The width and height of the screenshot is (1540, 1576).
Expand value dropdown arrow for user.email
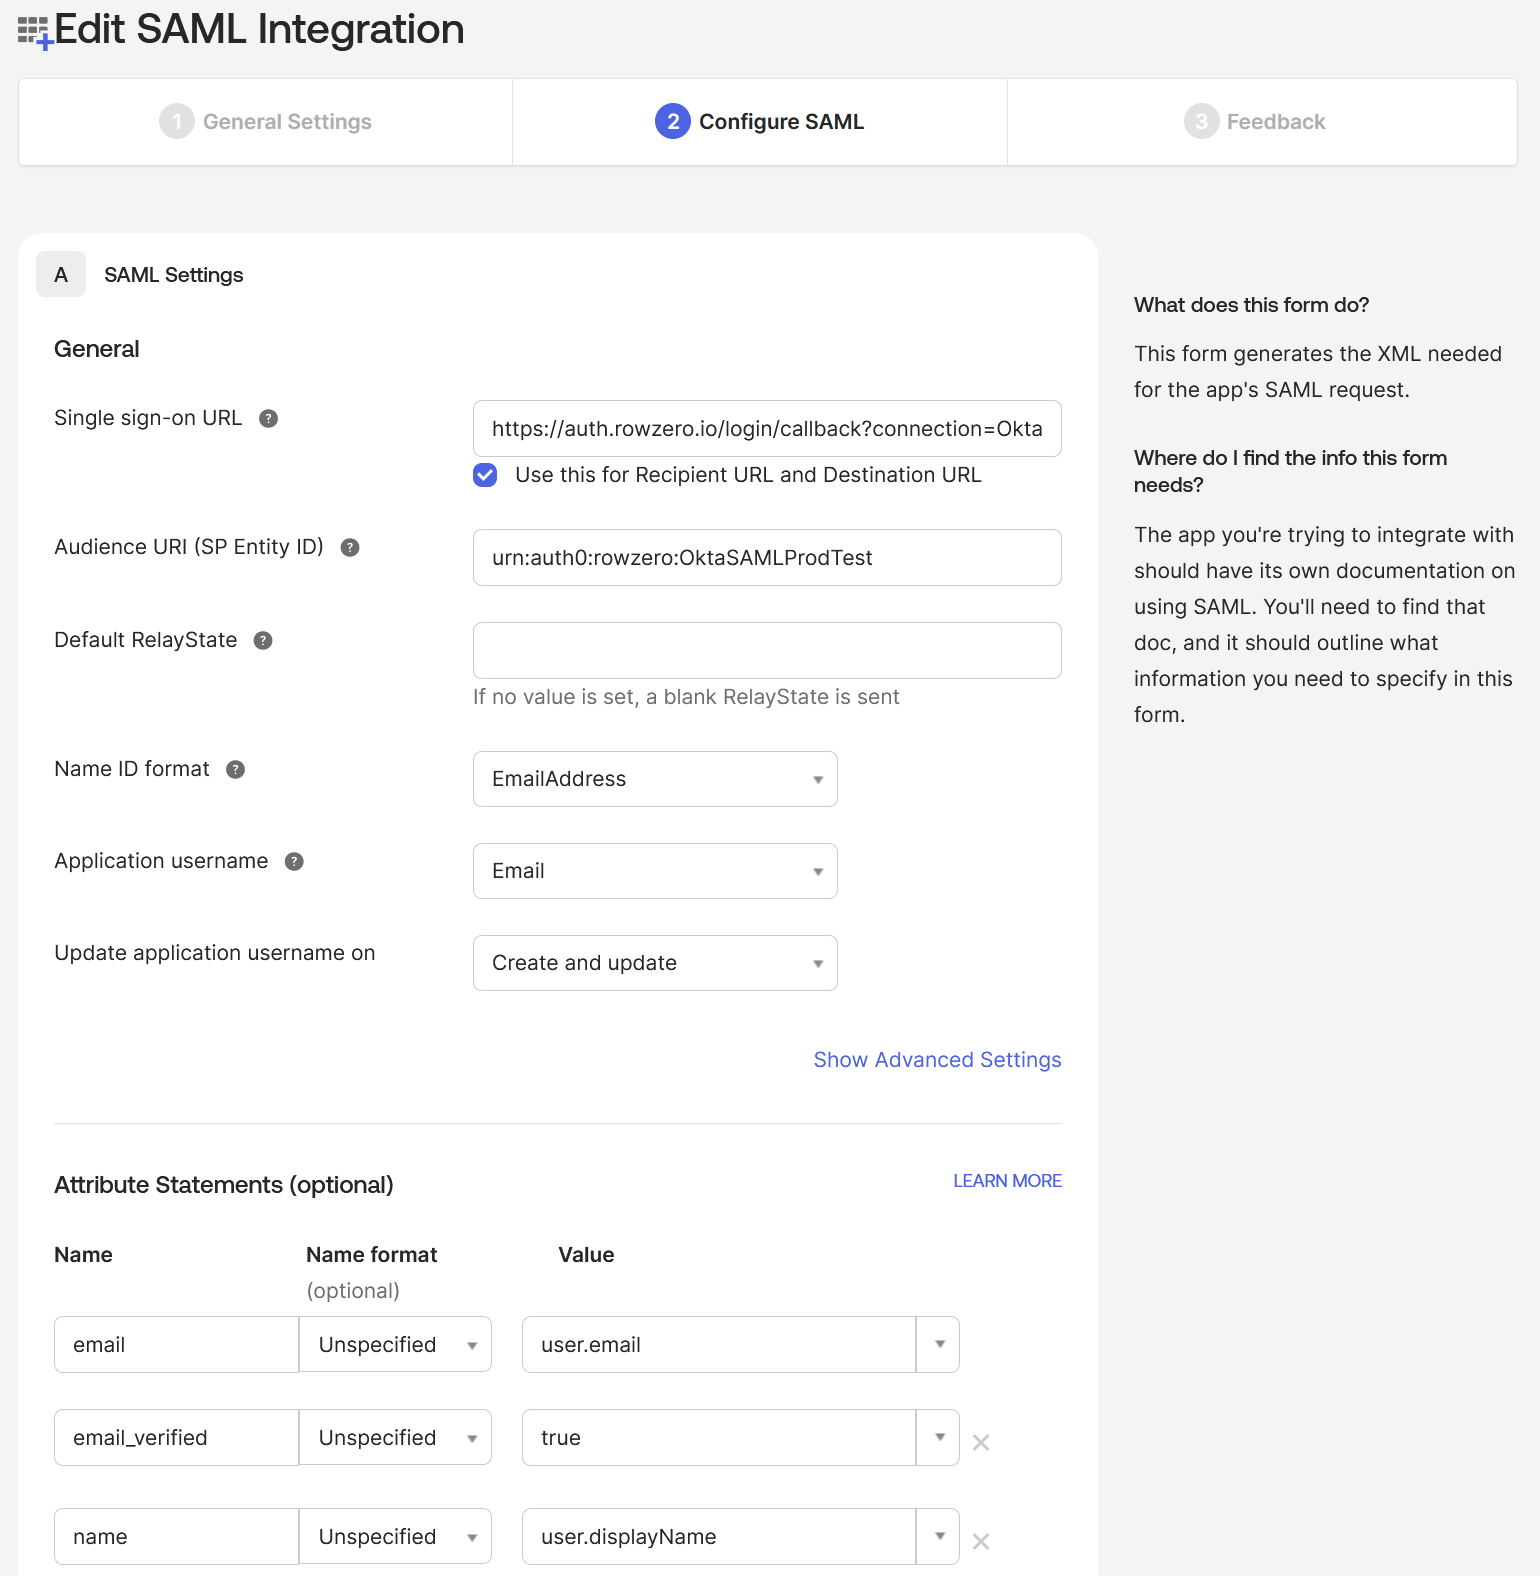(939, 1345)
